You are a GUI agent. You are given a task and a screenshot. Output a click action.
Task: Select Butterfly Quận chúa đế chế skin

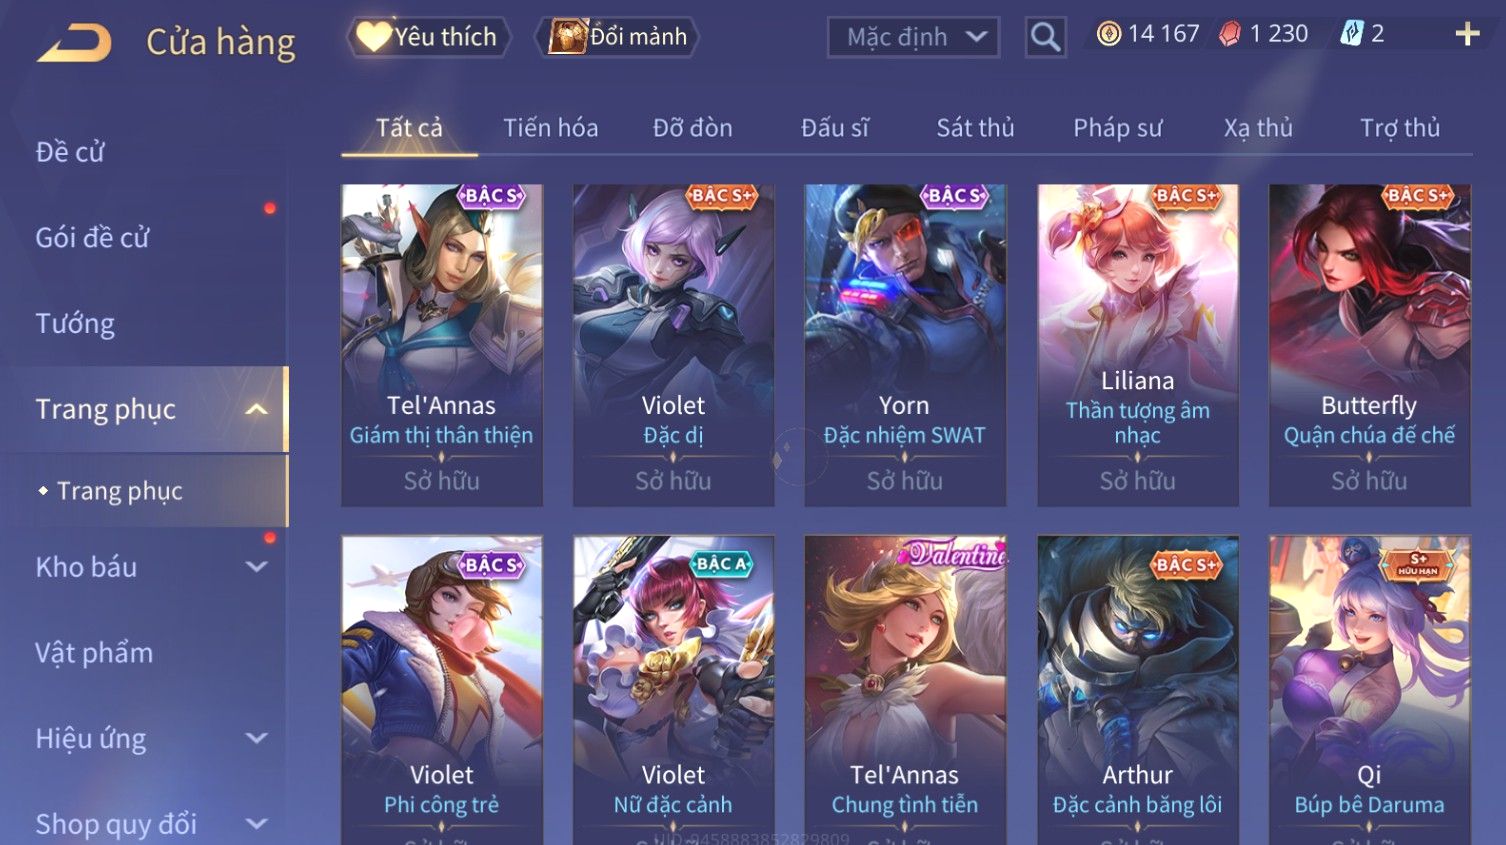coord(1369,345)
